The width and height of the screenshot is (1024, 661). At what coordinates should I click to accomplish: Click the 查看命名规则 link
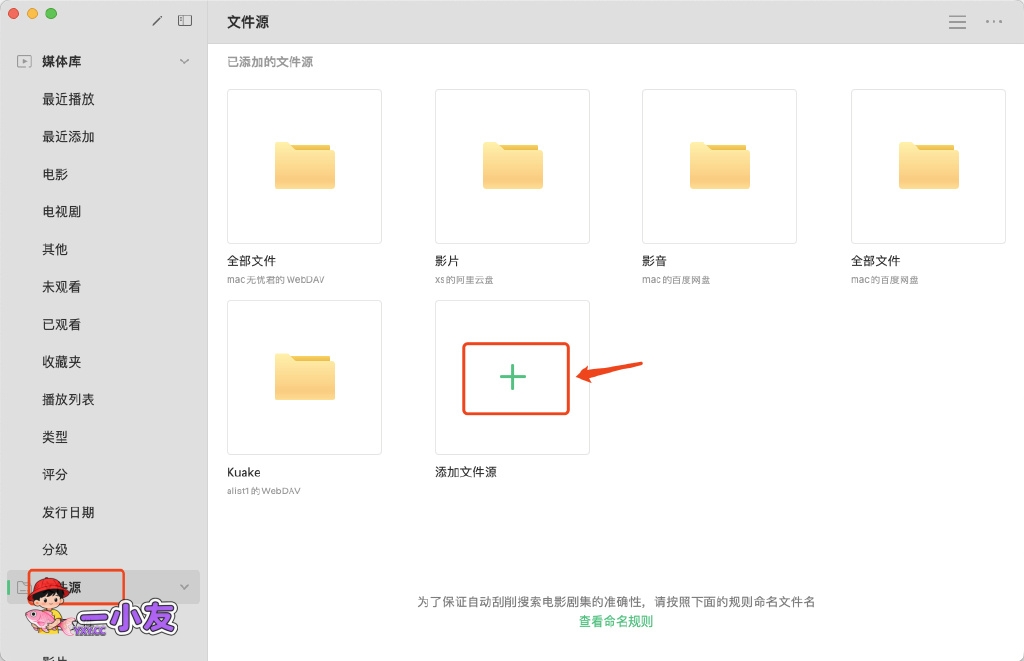615,621
